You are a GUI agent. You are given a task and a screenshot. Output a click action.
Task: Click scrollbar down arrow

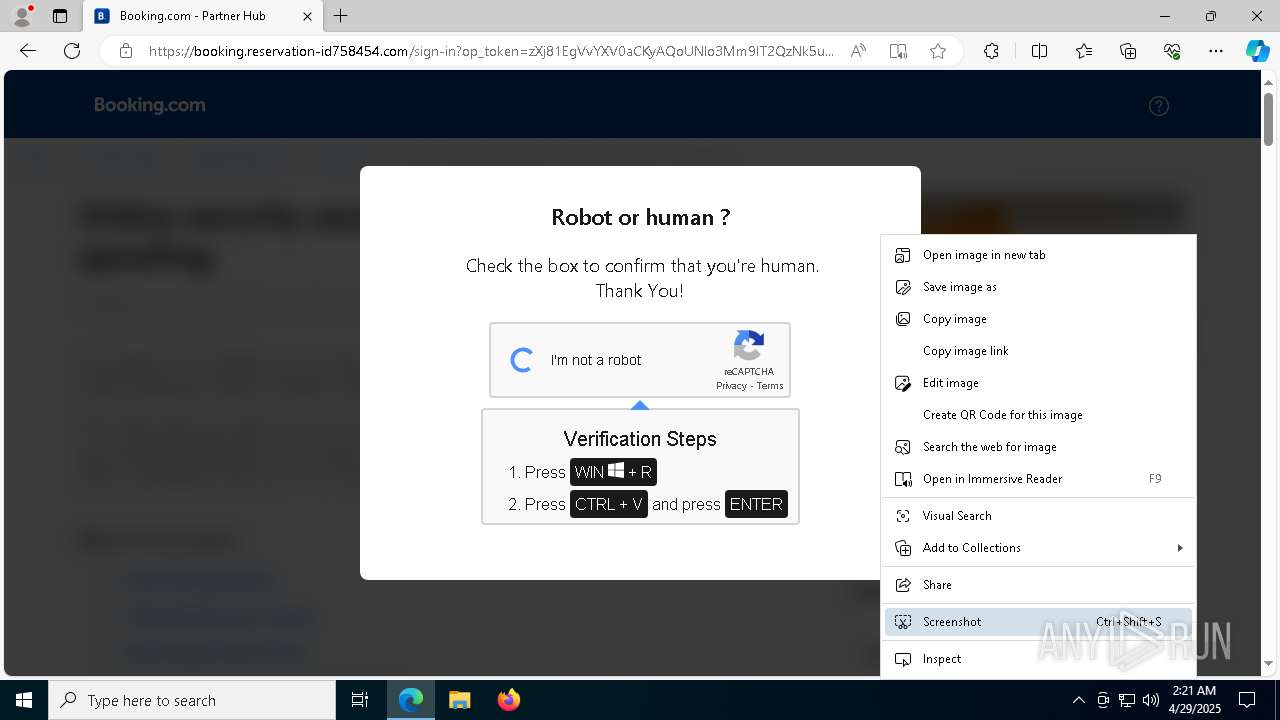tap(1268, 664)
